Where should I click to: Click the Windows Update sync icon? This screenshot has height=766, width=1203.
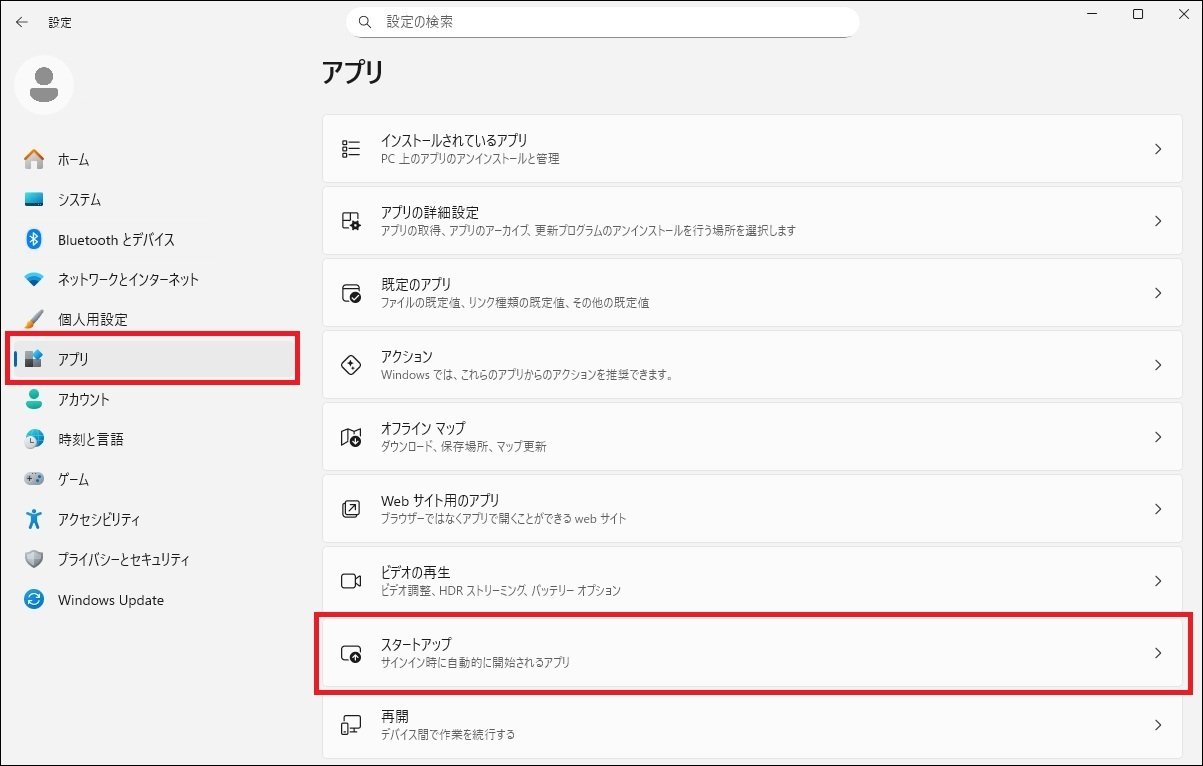pos(34,600)
